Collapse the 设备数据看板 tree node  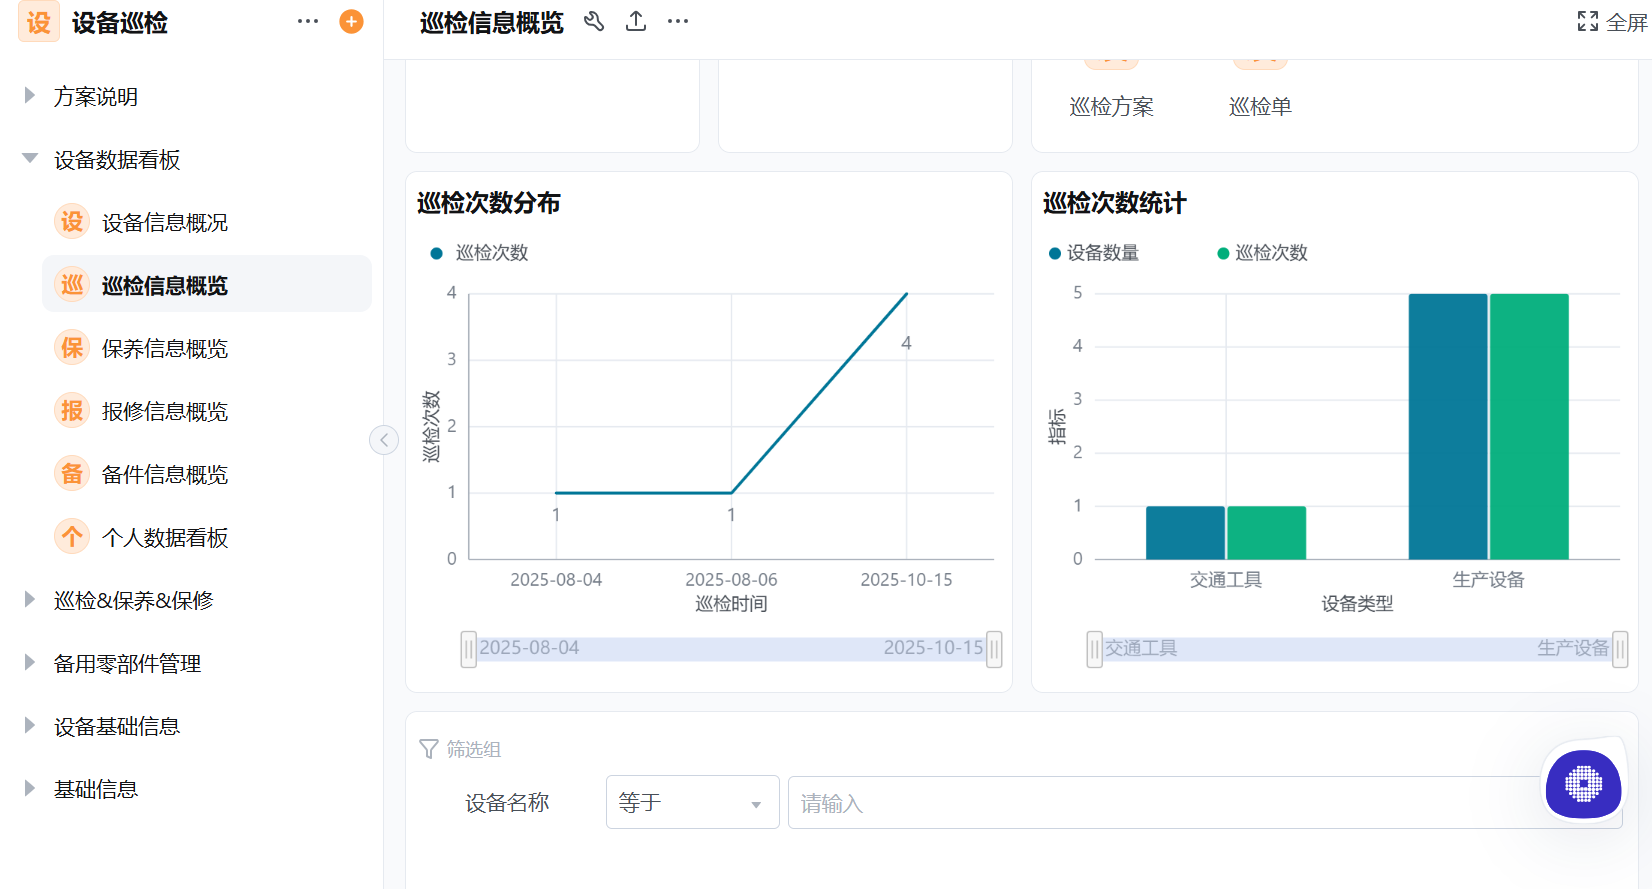click(30, 159)
